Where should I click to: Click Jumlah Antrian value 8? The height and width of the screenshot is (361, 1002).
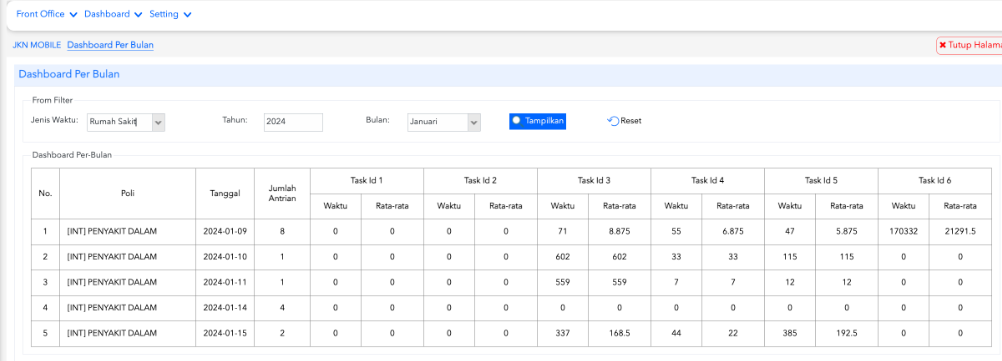[282, 231]
